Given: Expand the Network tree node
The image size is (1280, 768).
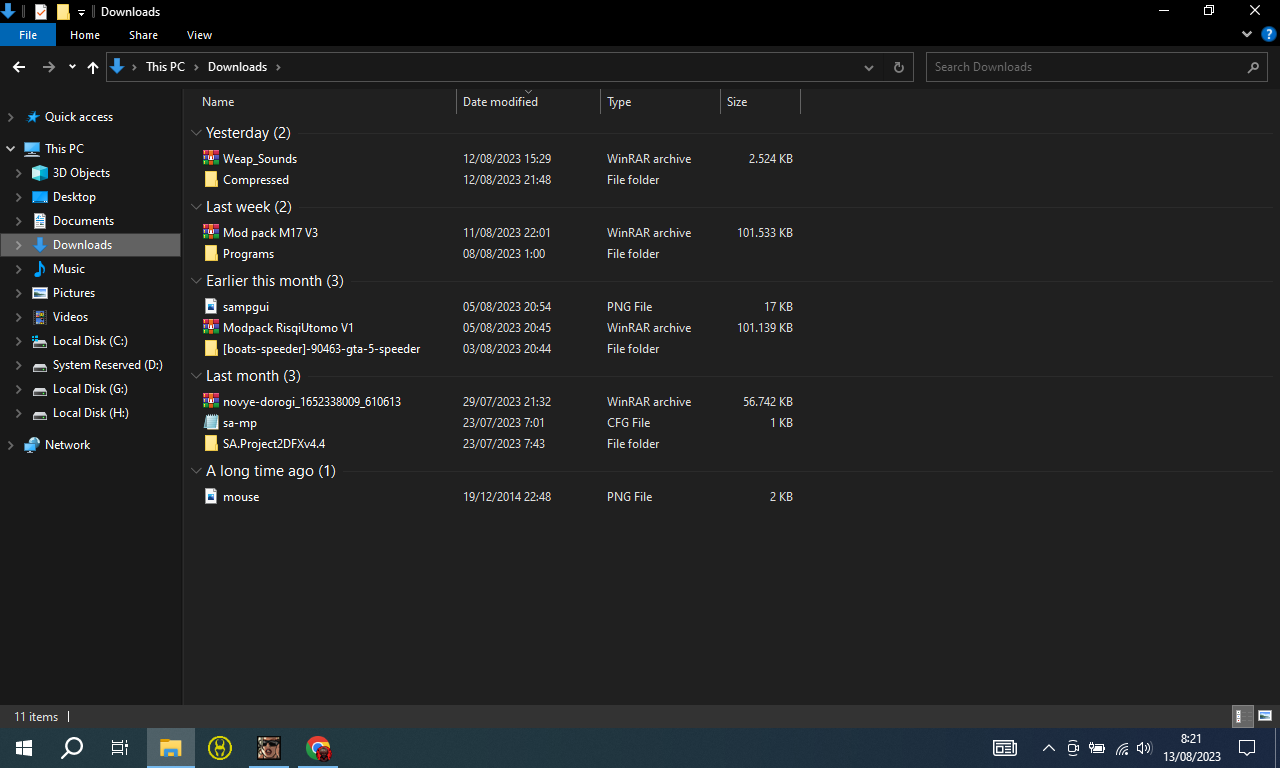Looking at the screenshot, I should point(10,445).
